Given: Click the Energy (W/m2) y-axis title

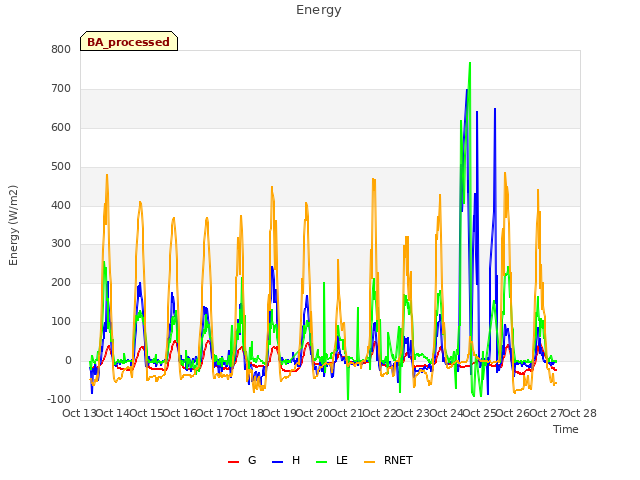Looking at the screenshot, I should tap(13, 225).
